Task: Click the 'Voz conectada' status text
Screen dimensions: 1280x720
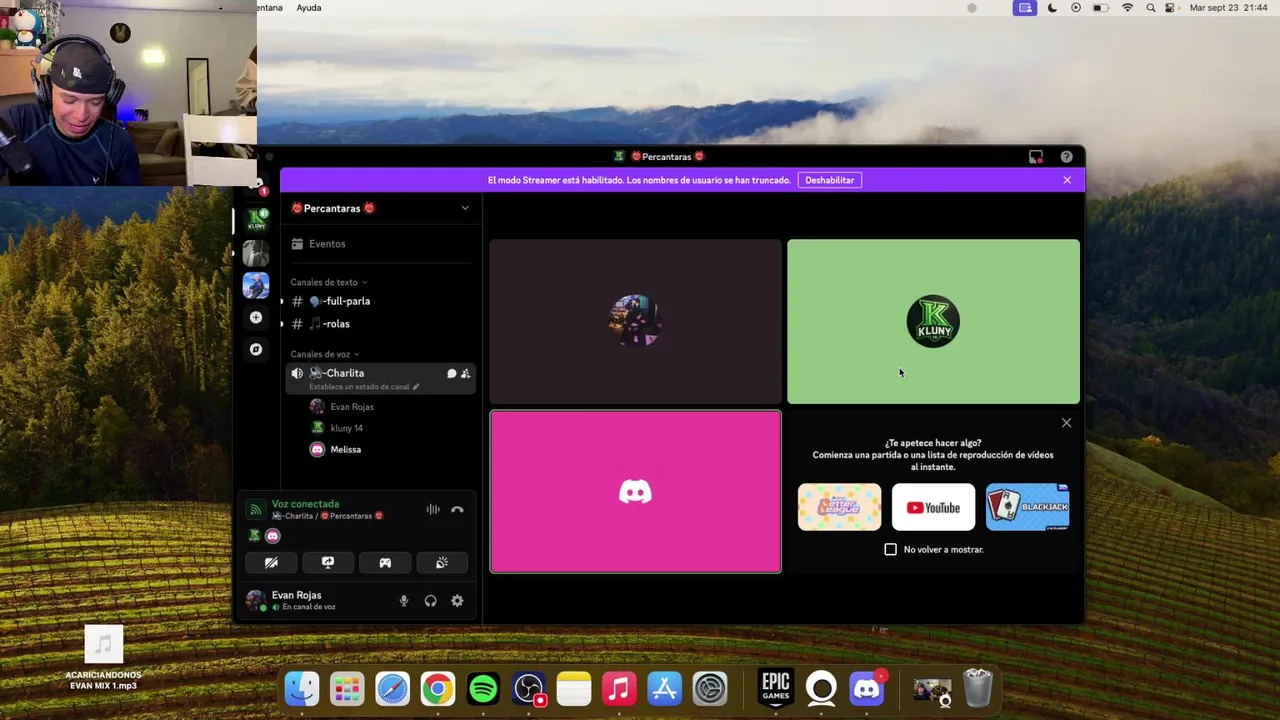Action: [305, 504]
